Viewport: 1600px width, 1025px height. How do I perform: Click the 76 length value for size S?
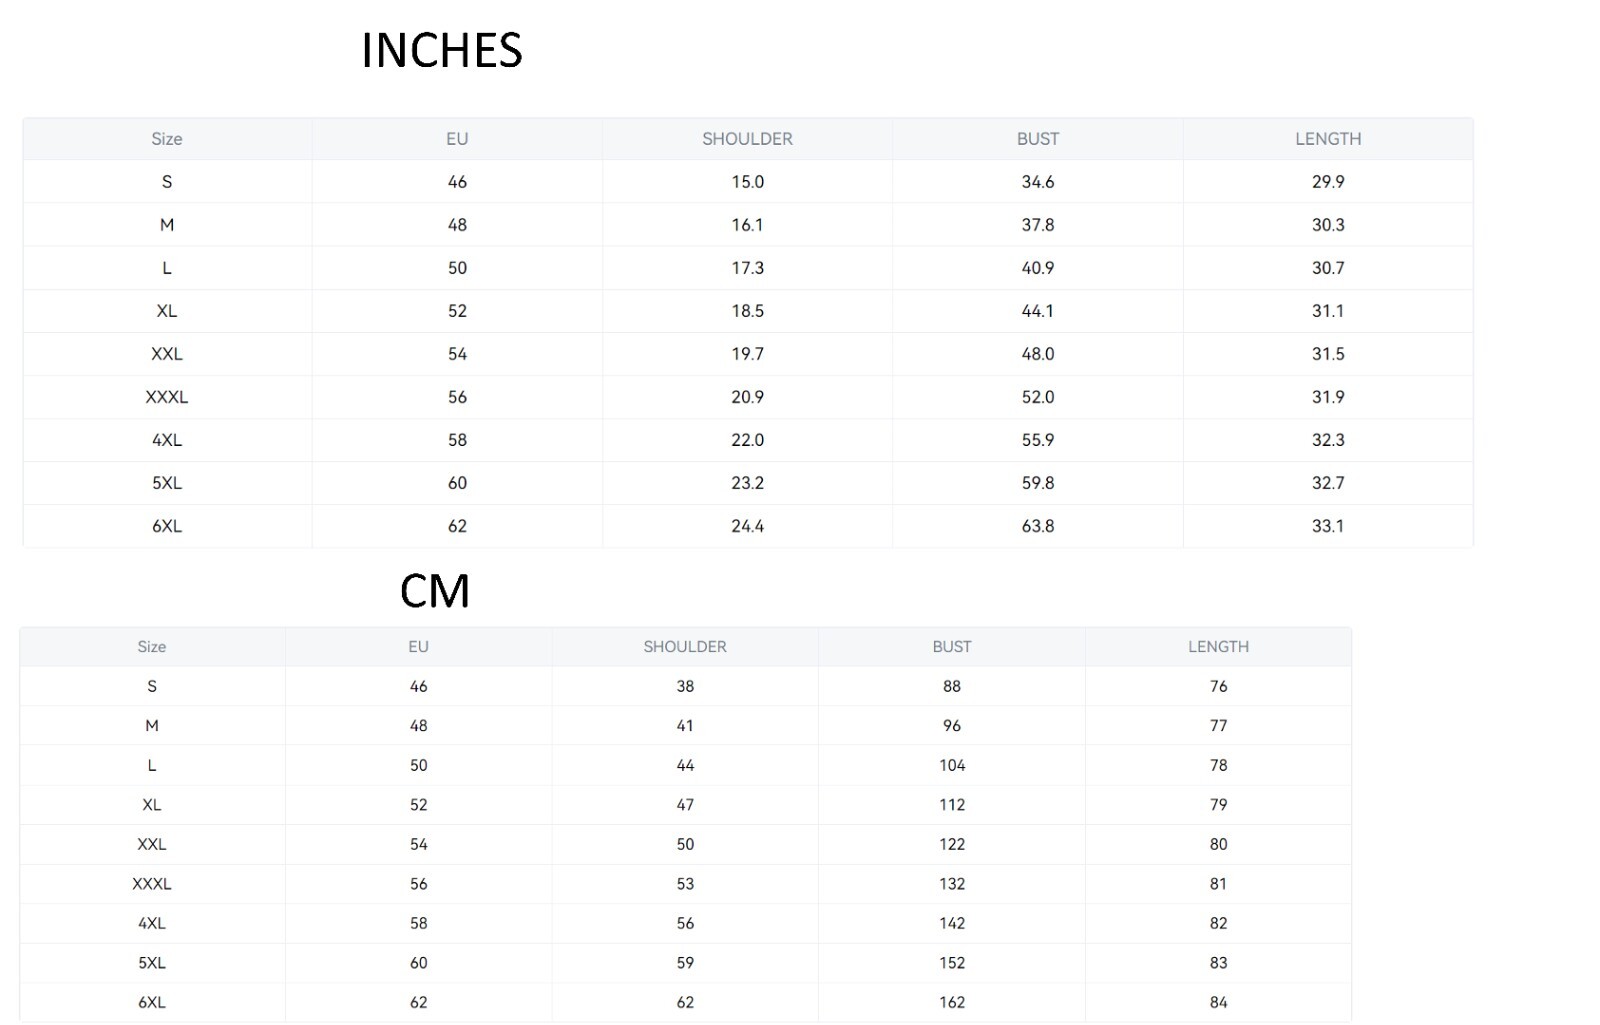[x=1218, y=687]
